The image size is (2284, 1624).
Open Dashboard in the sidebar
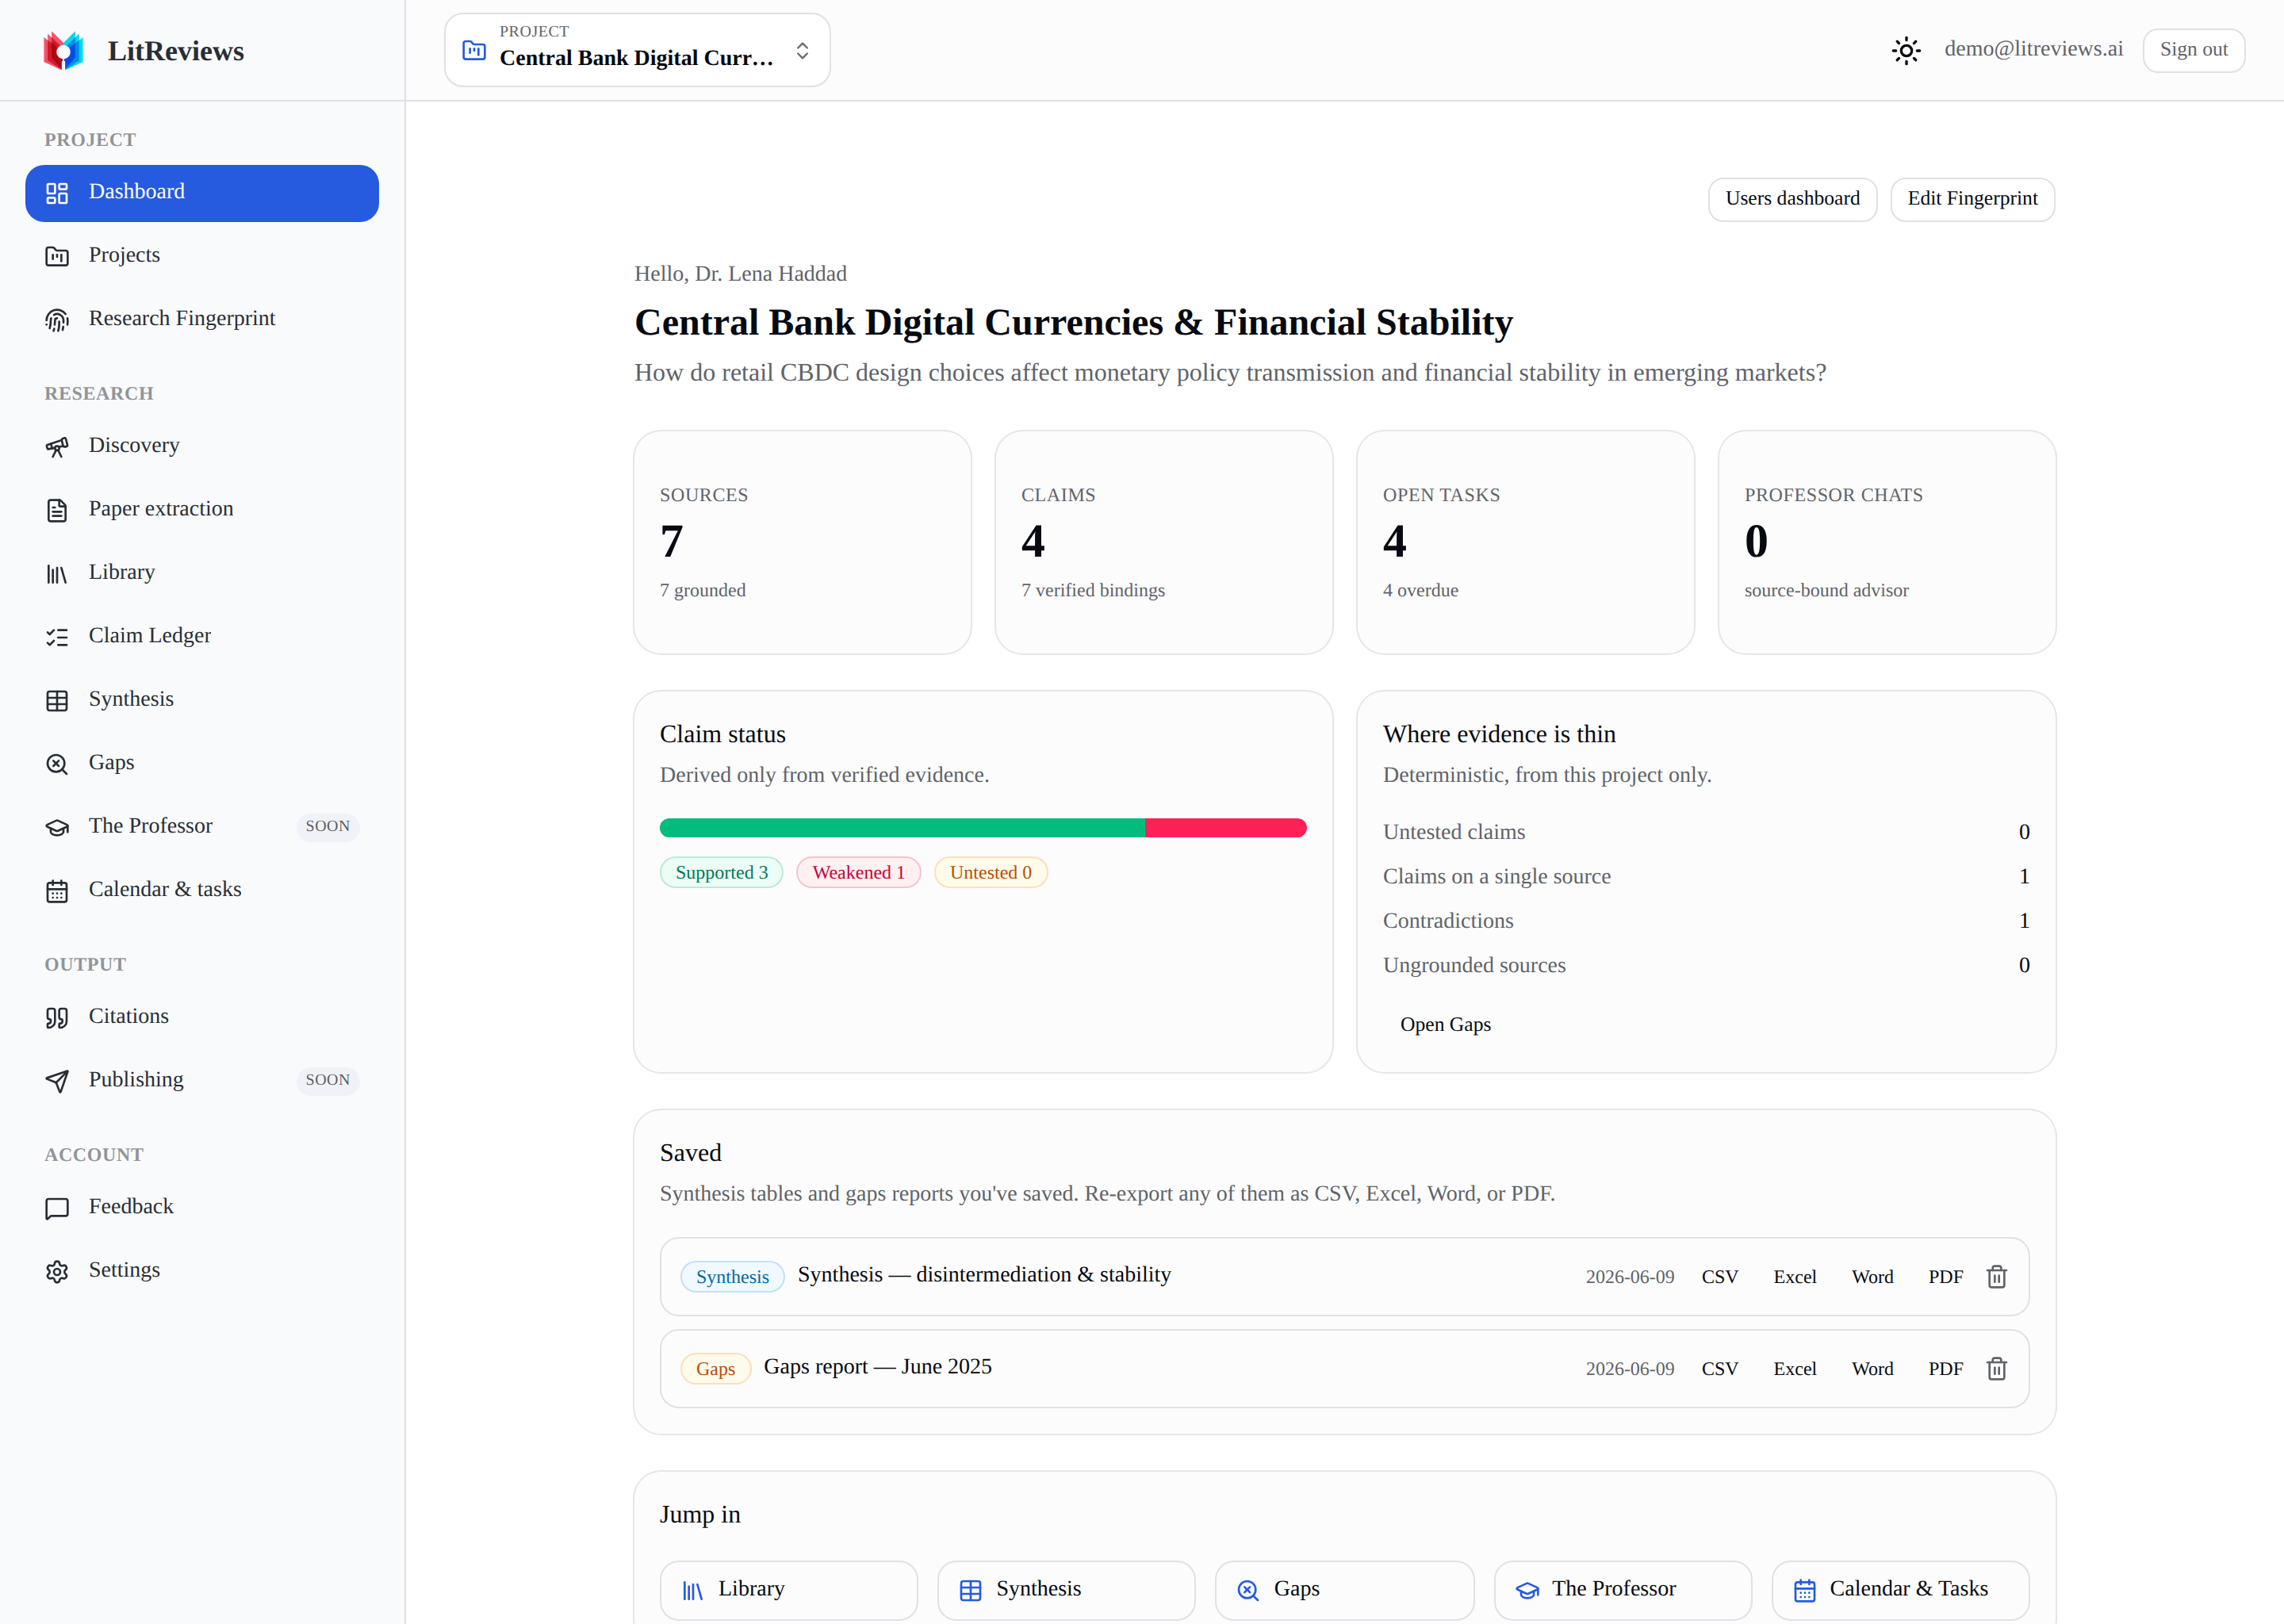point(202,193)
